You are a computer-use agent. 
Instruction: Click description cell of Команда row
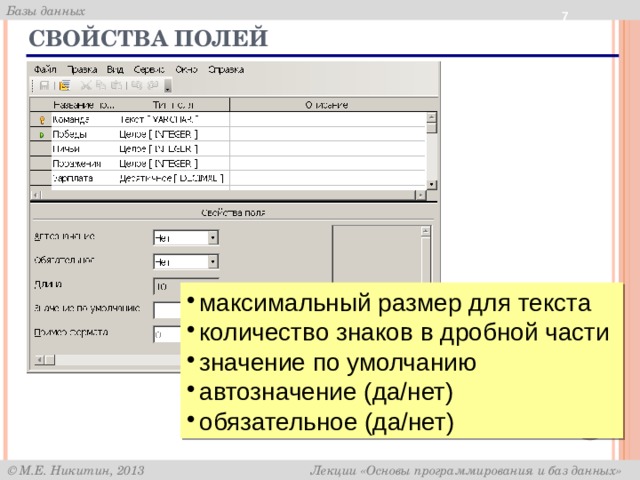coord(328,120)
